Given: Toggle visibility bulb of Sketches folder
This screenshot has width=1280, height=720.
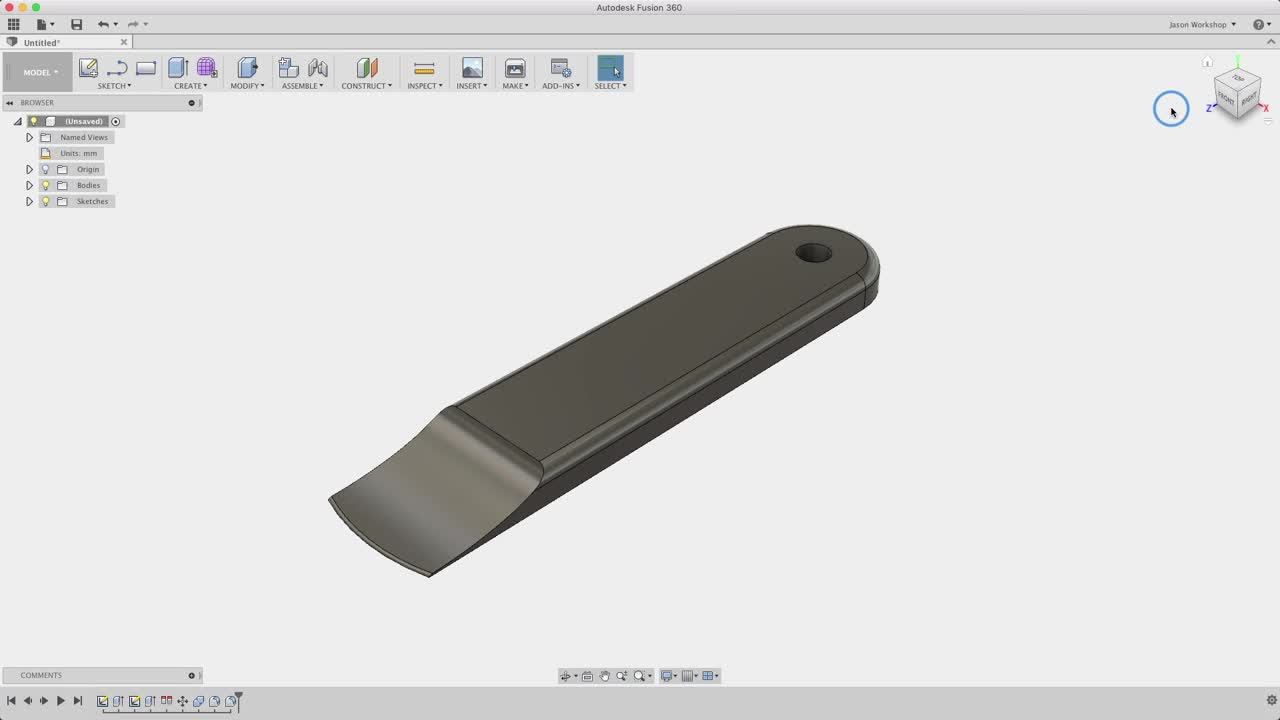Looking at the screenshot, I should tap(45, 201).
